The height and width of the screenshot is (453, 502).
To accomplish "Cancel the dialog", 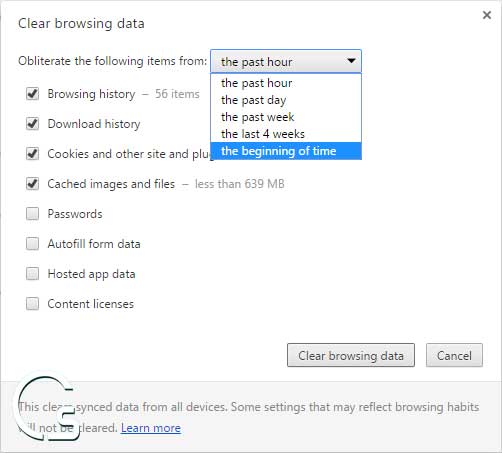I will (454, 355).
